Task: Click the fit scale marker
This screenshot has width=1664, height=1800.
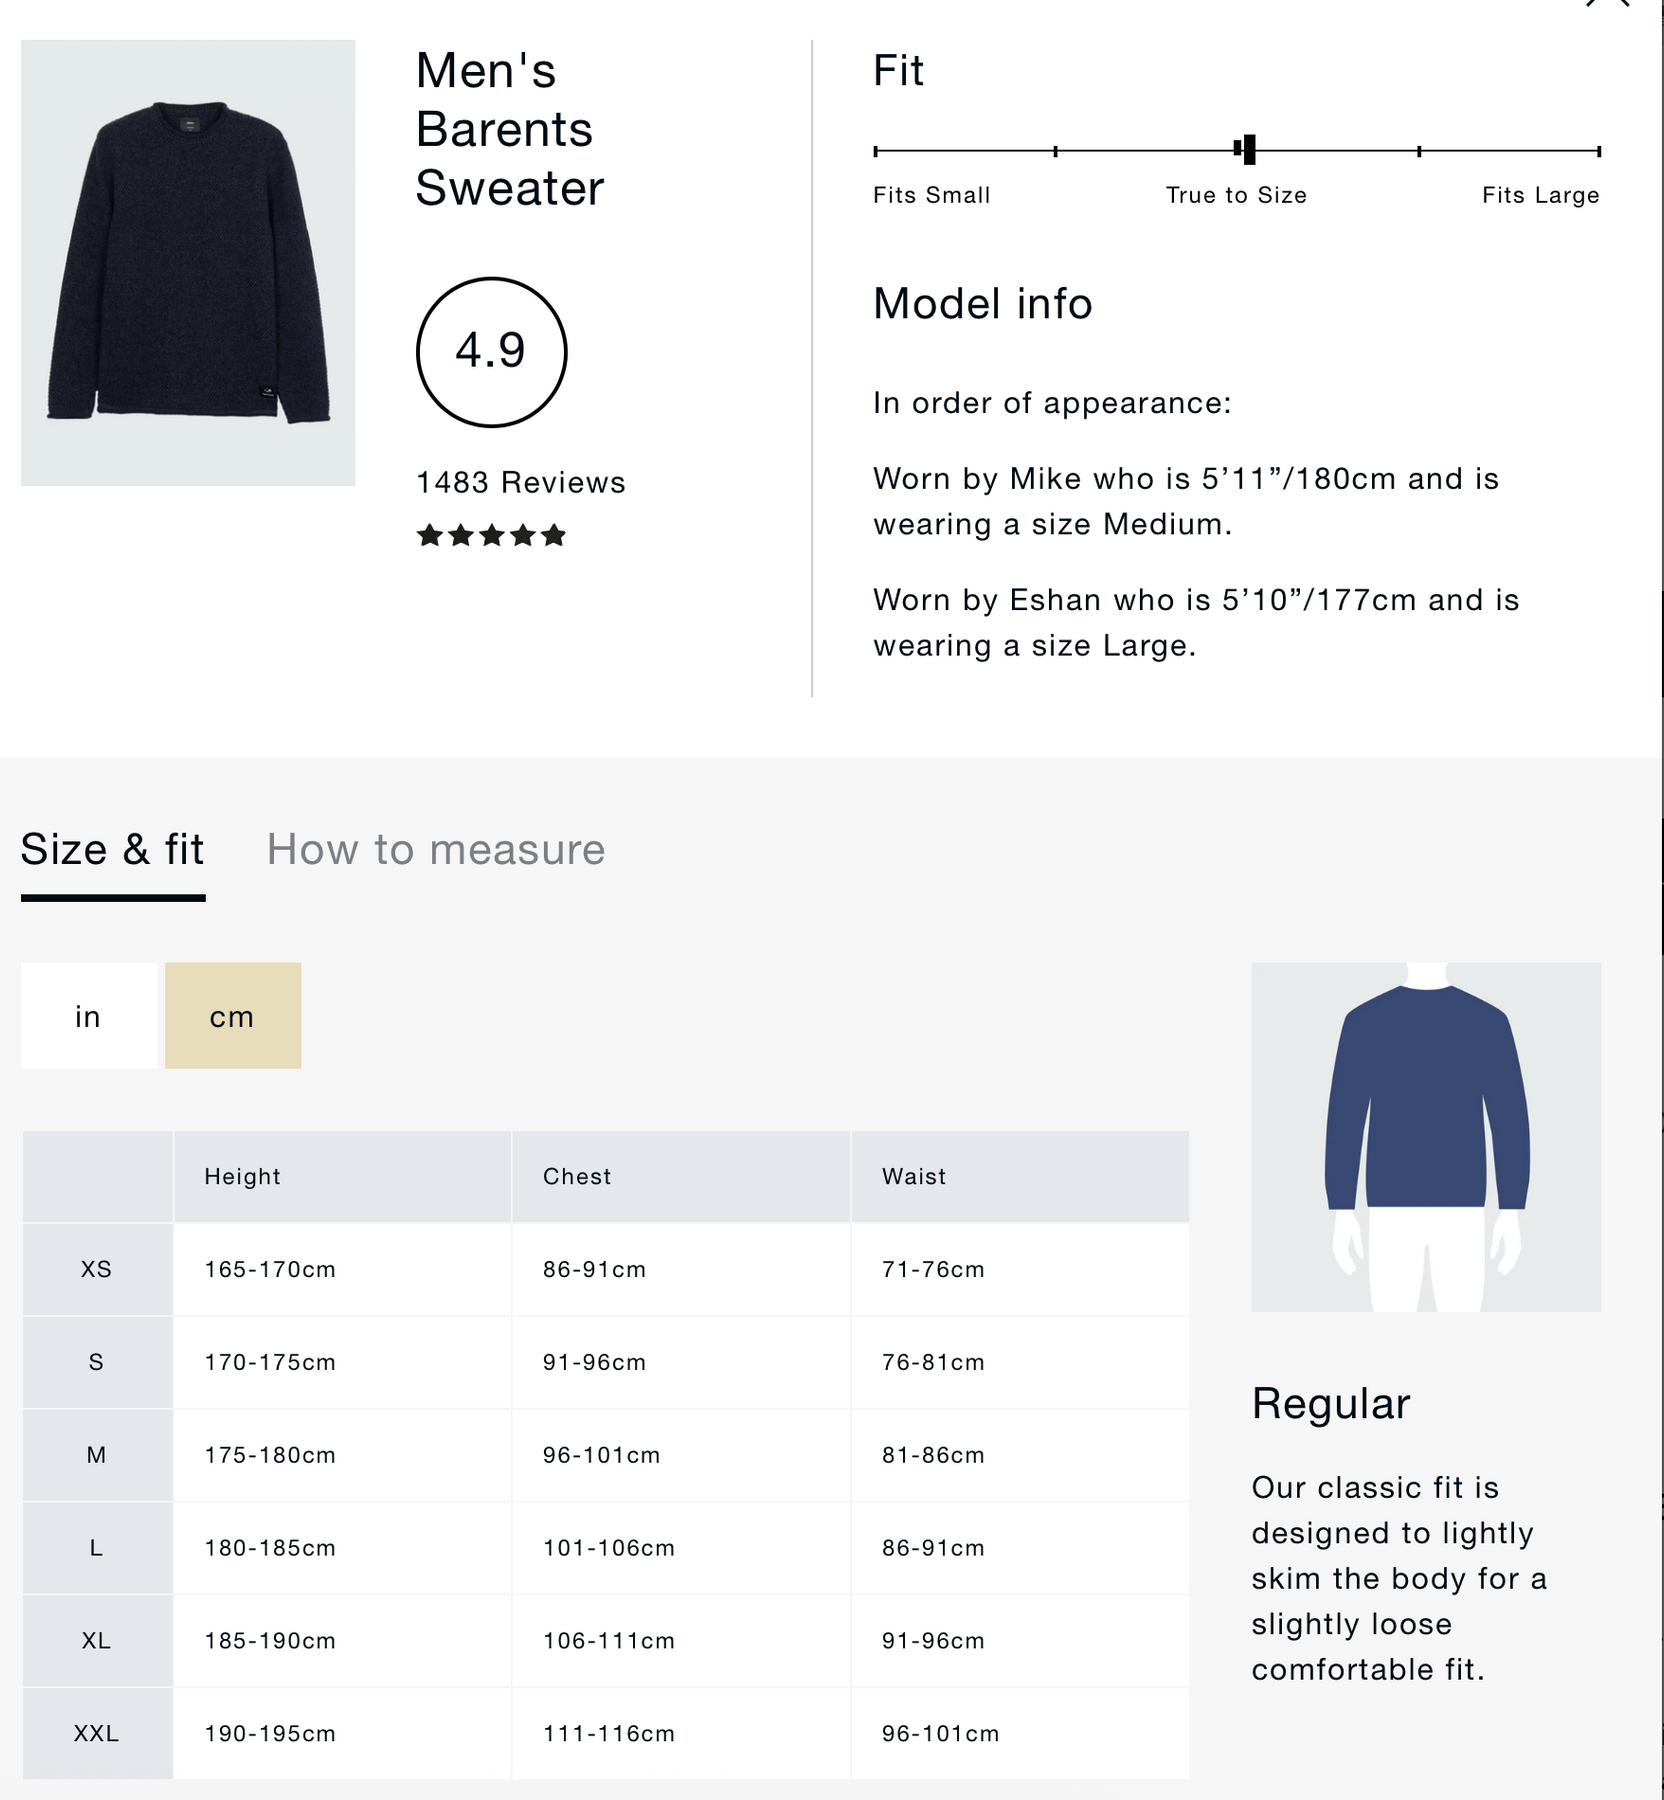Action: point(1247,150)
